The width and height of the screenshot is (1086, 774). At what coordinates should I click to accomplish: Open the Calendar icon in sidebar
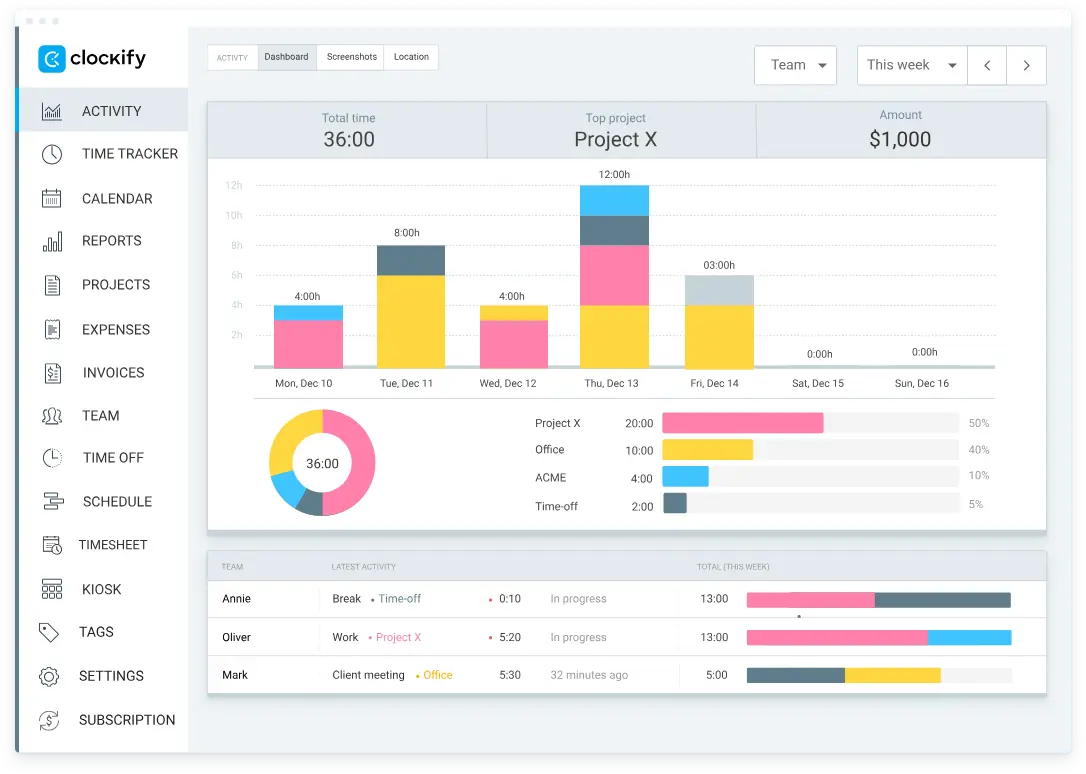click(52, 198)
